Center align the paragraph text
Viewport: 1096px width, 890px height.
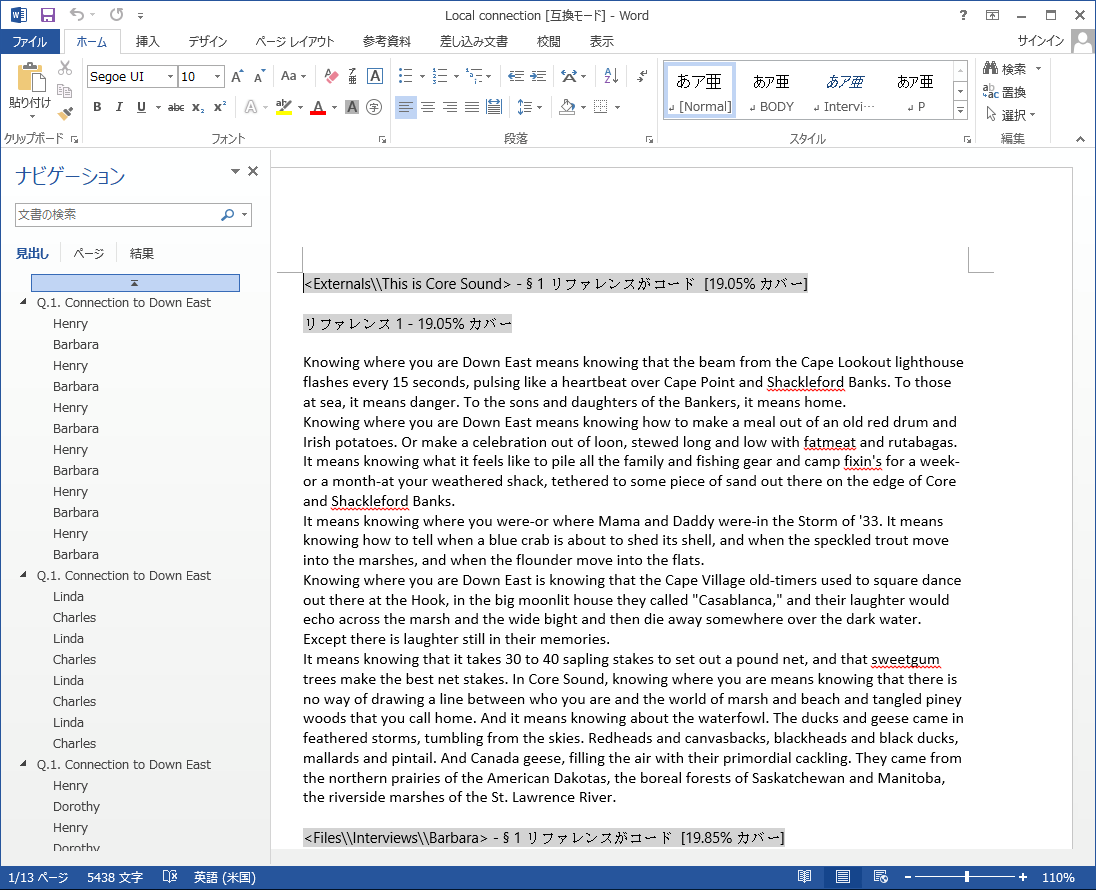point(428,107)
